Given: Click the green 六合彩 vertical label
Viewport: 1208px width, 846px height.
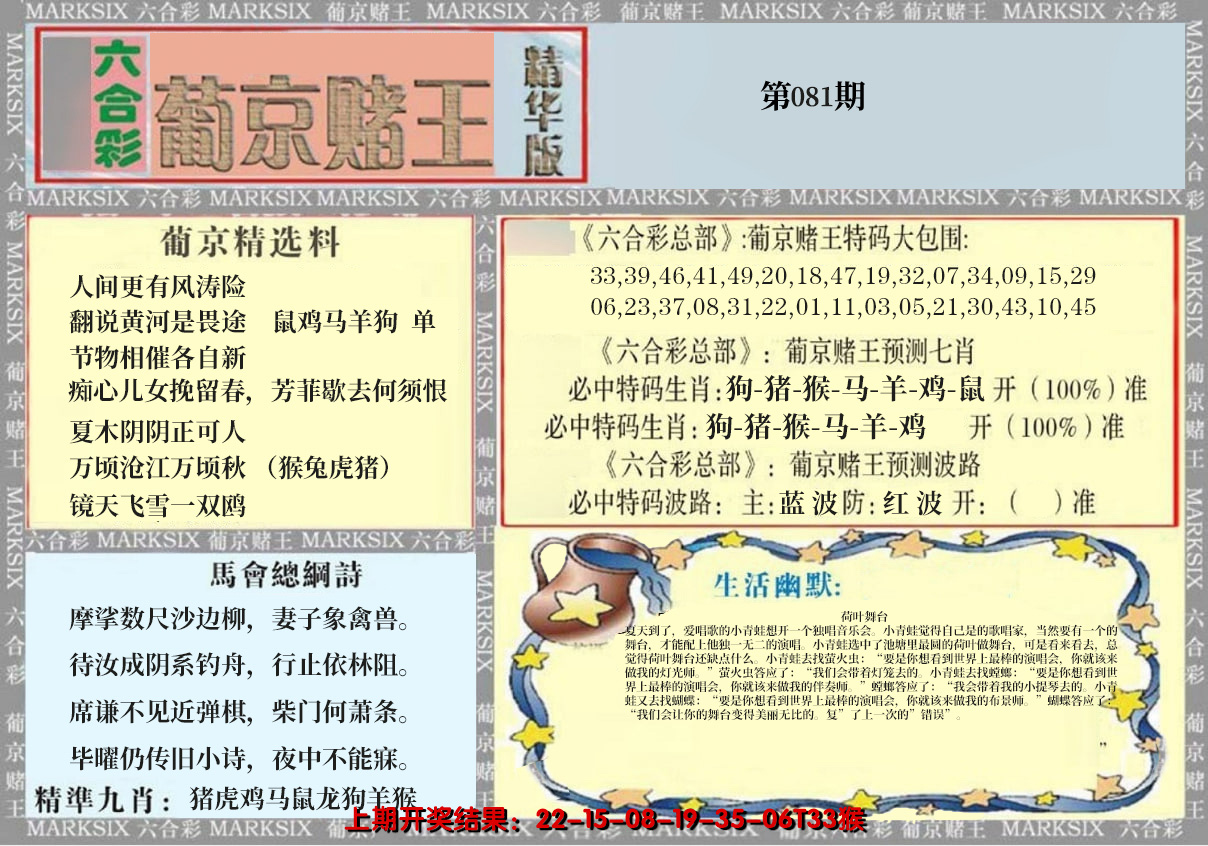Looking at the screenshot, I should click(x=120, y=104).
